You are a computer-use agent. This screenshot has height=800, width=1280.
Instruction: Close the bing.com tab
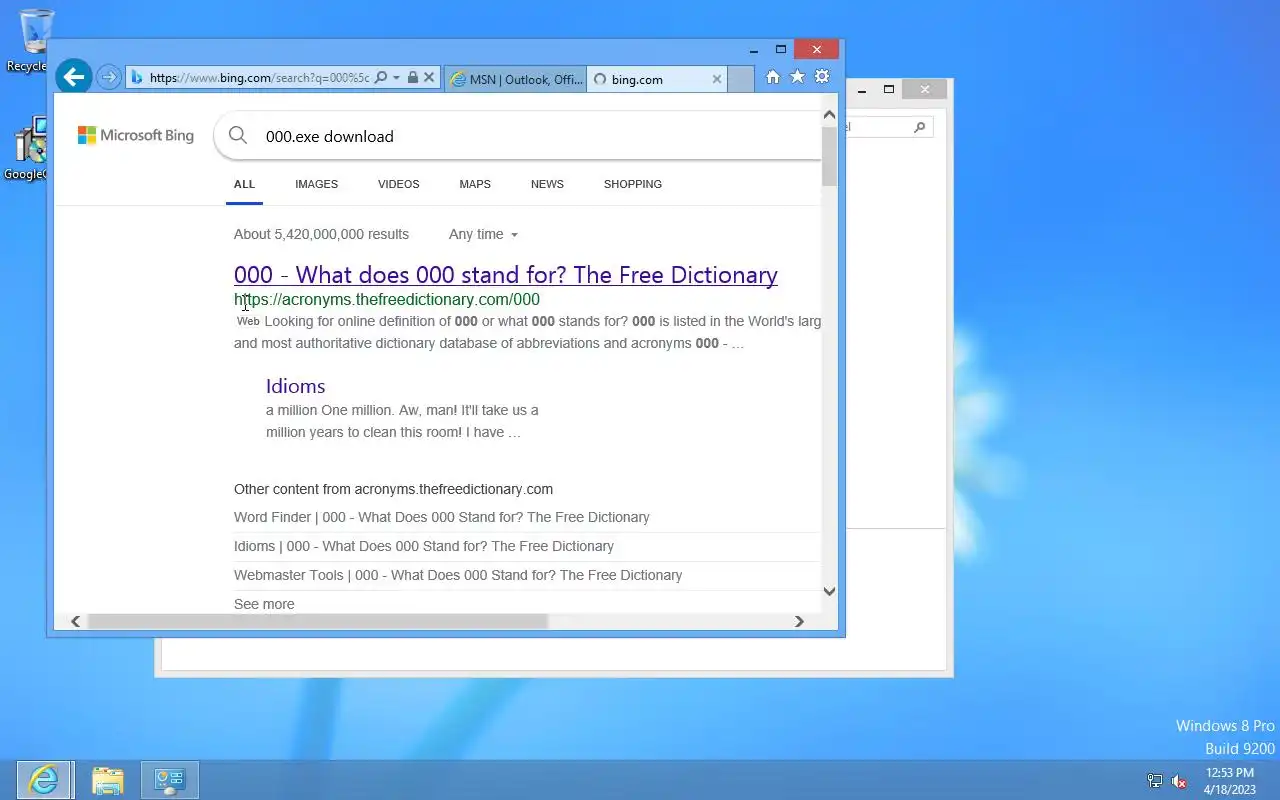(x=717, y=79)
